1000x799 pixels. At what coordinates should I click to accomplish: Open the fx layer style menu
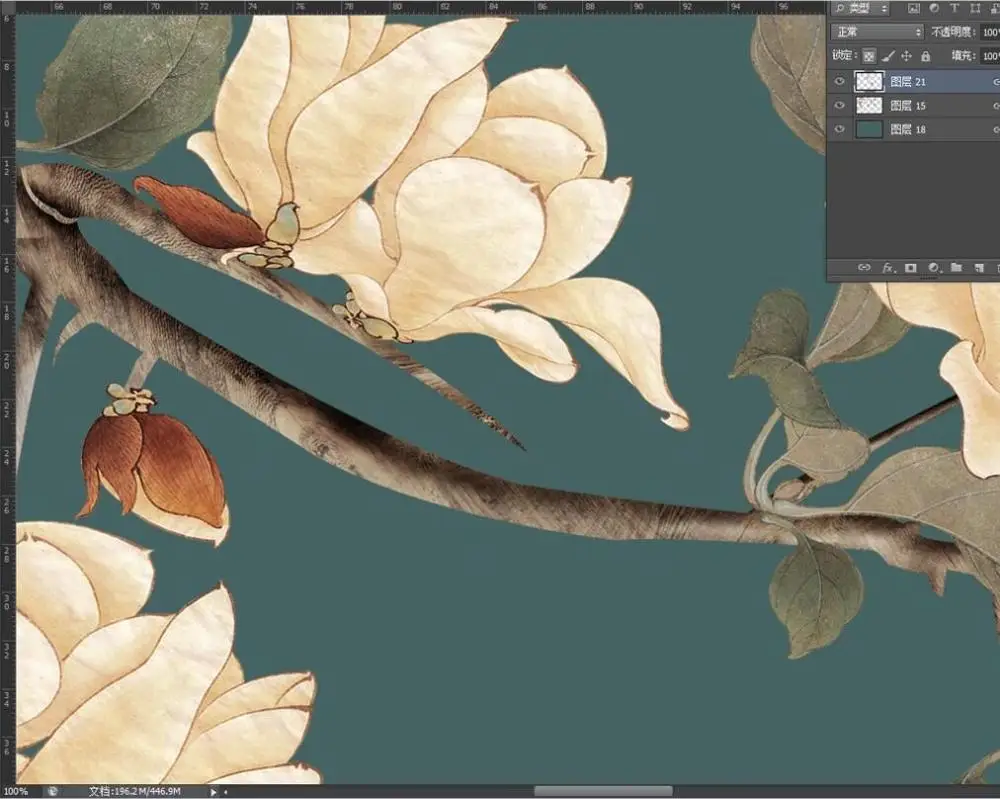[x=887, y=268]
